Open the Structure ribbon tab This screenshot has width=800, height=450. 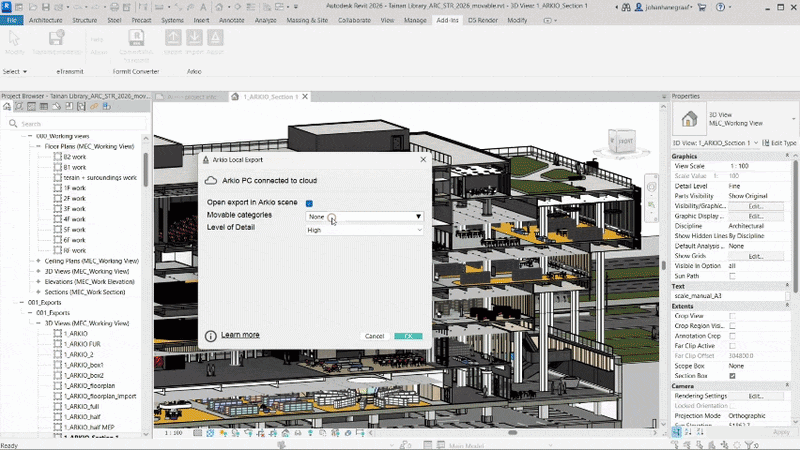click(85, 20)
